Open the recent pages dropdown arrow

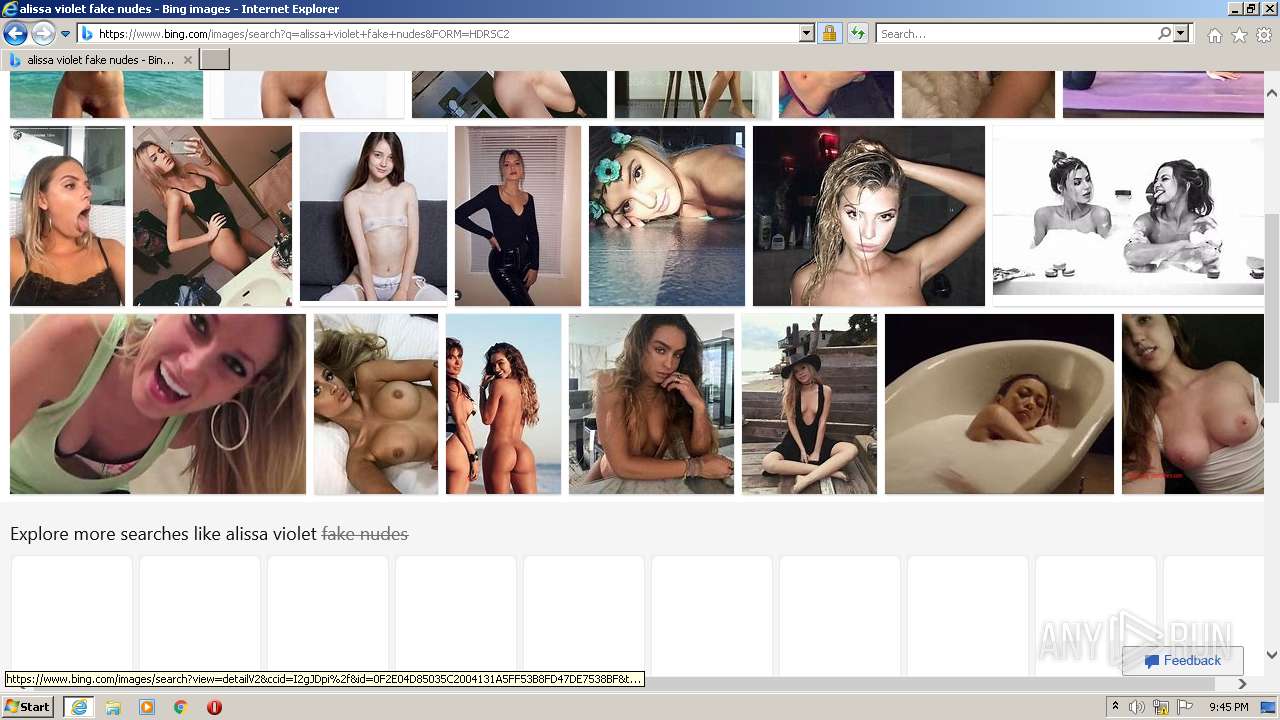66,34
